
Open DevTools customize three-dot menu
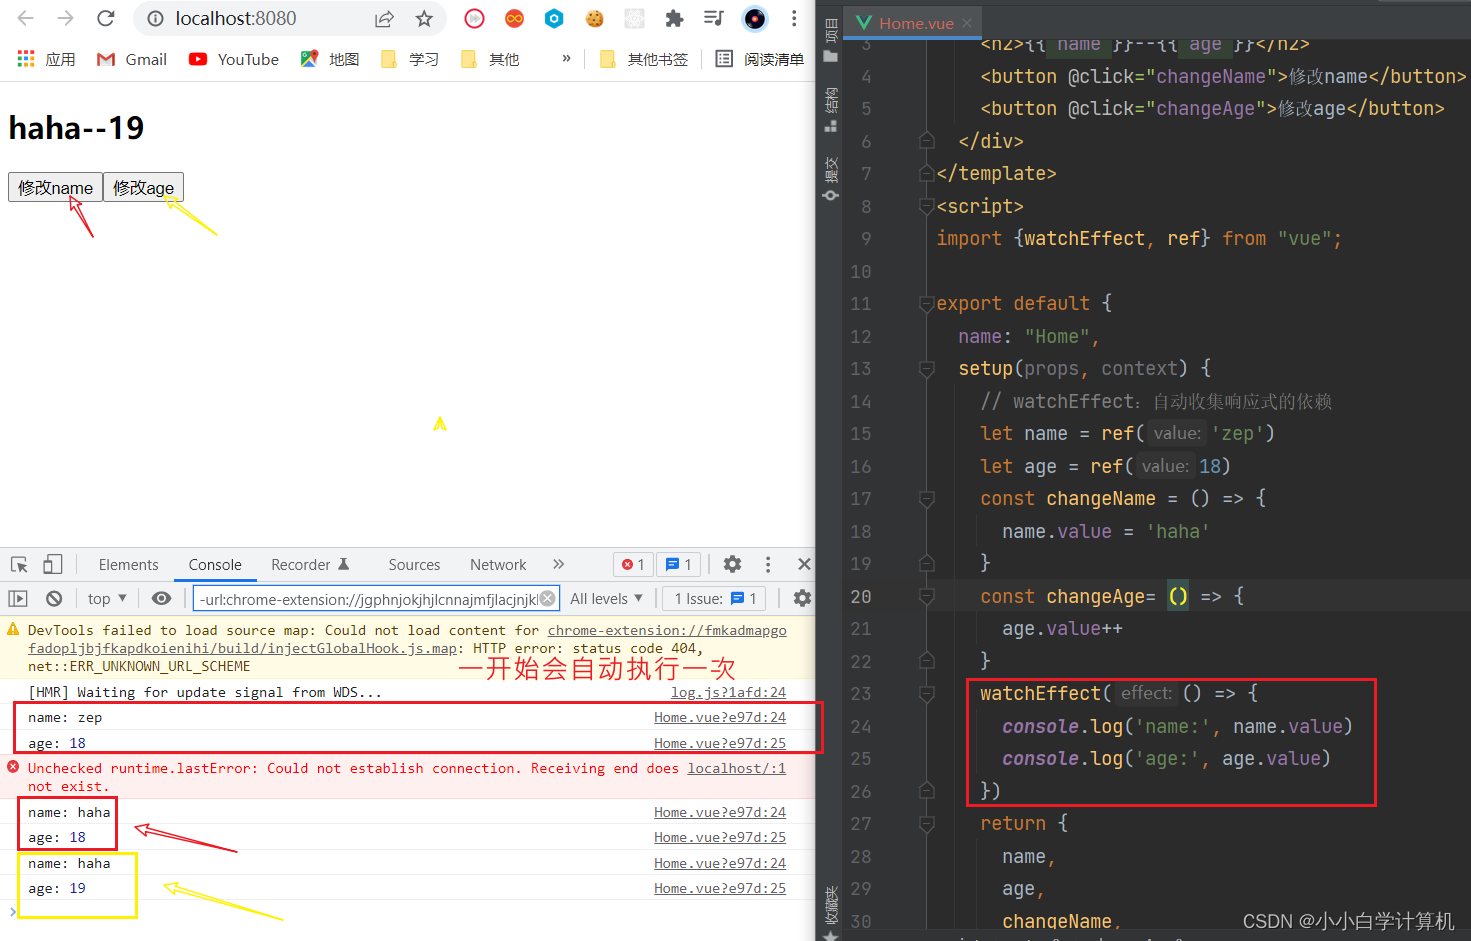click(768, 564)
